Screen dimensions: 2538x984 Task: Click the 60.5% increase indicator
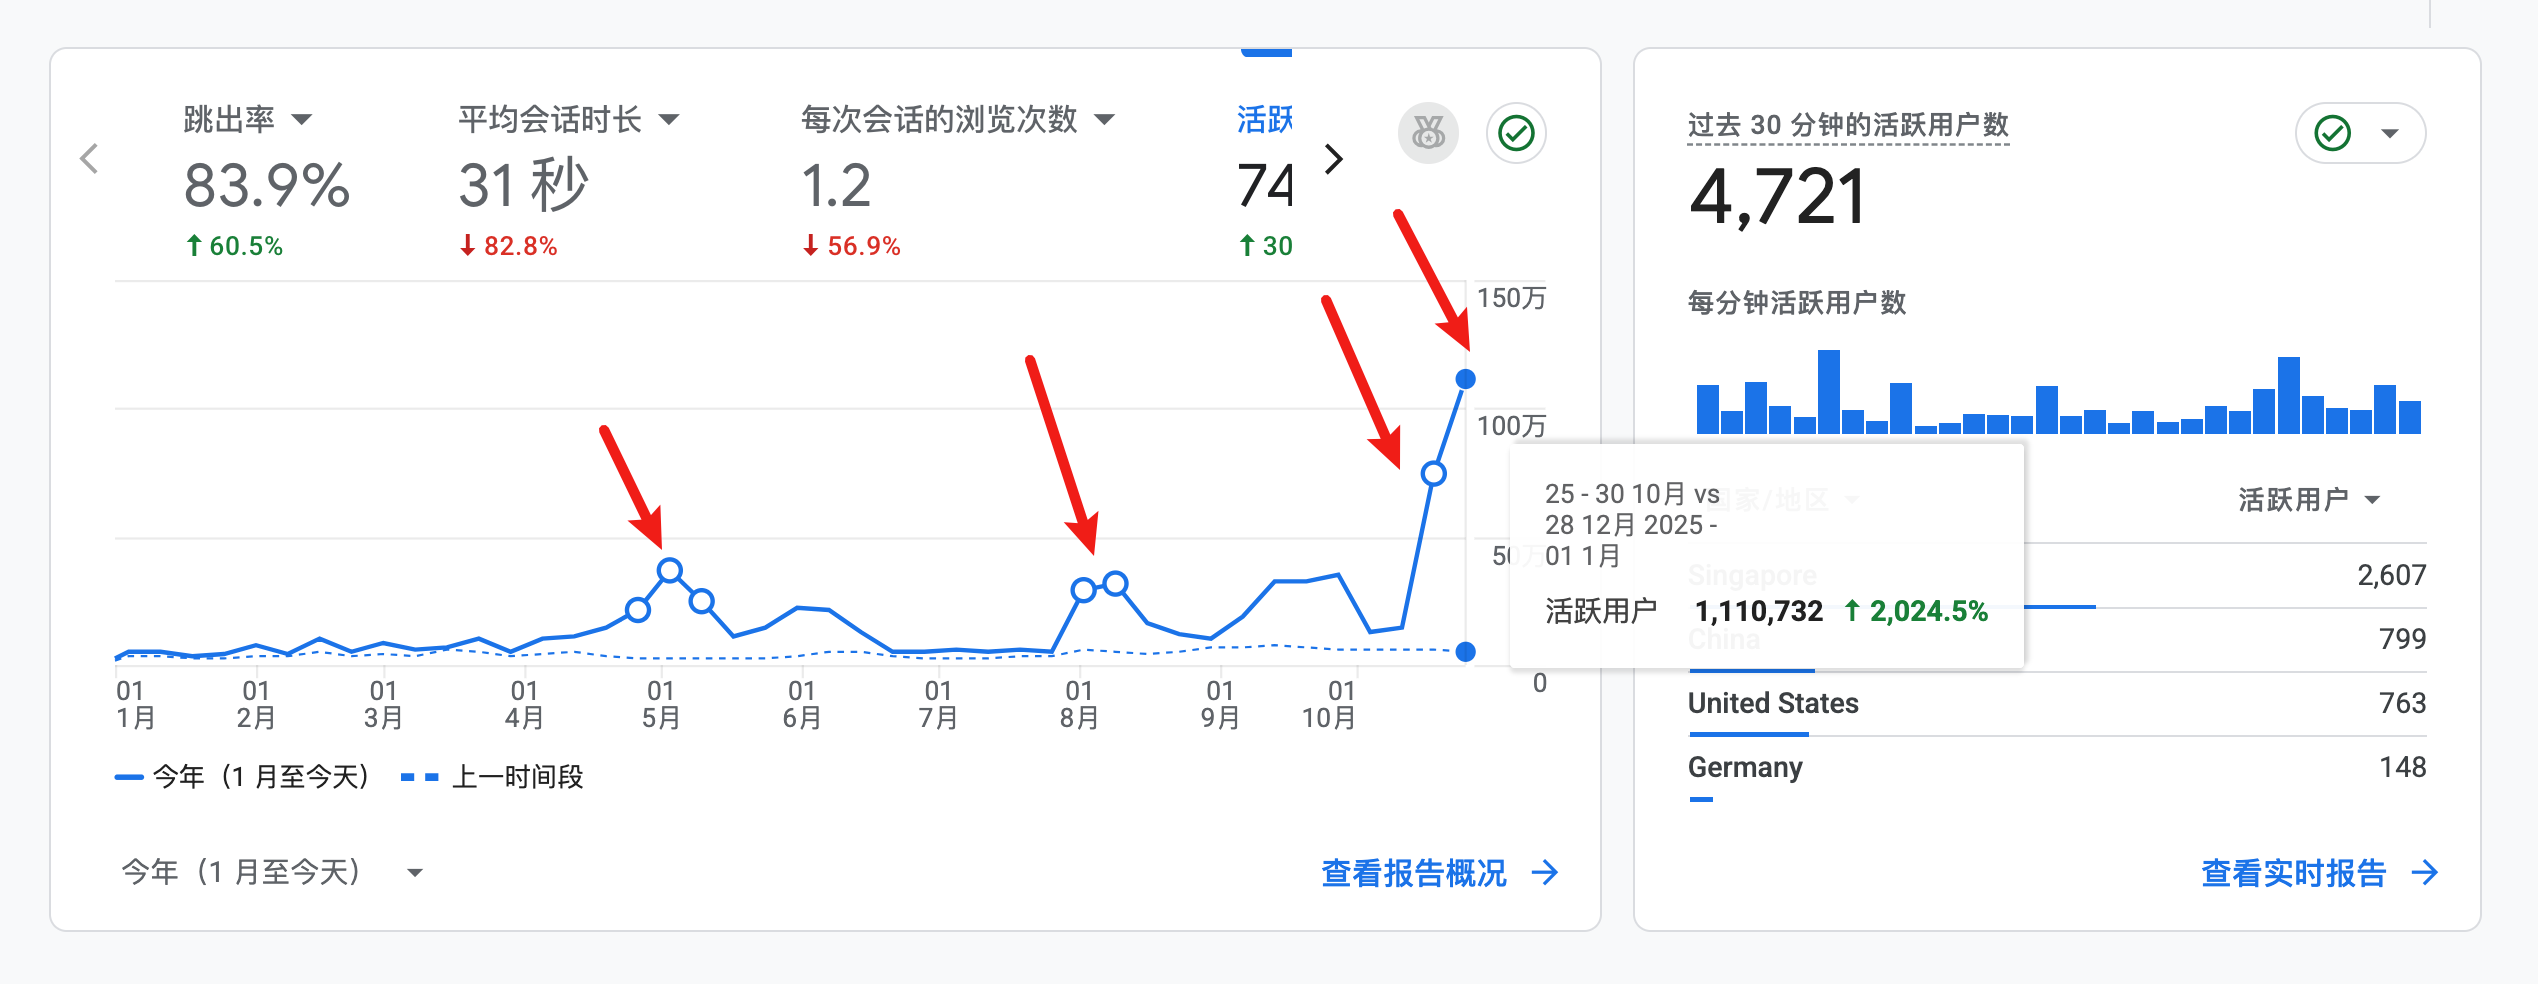(234, 246)
